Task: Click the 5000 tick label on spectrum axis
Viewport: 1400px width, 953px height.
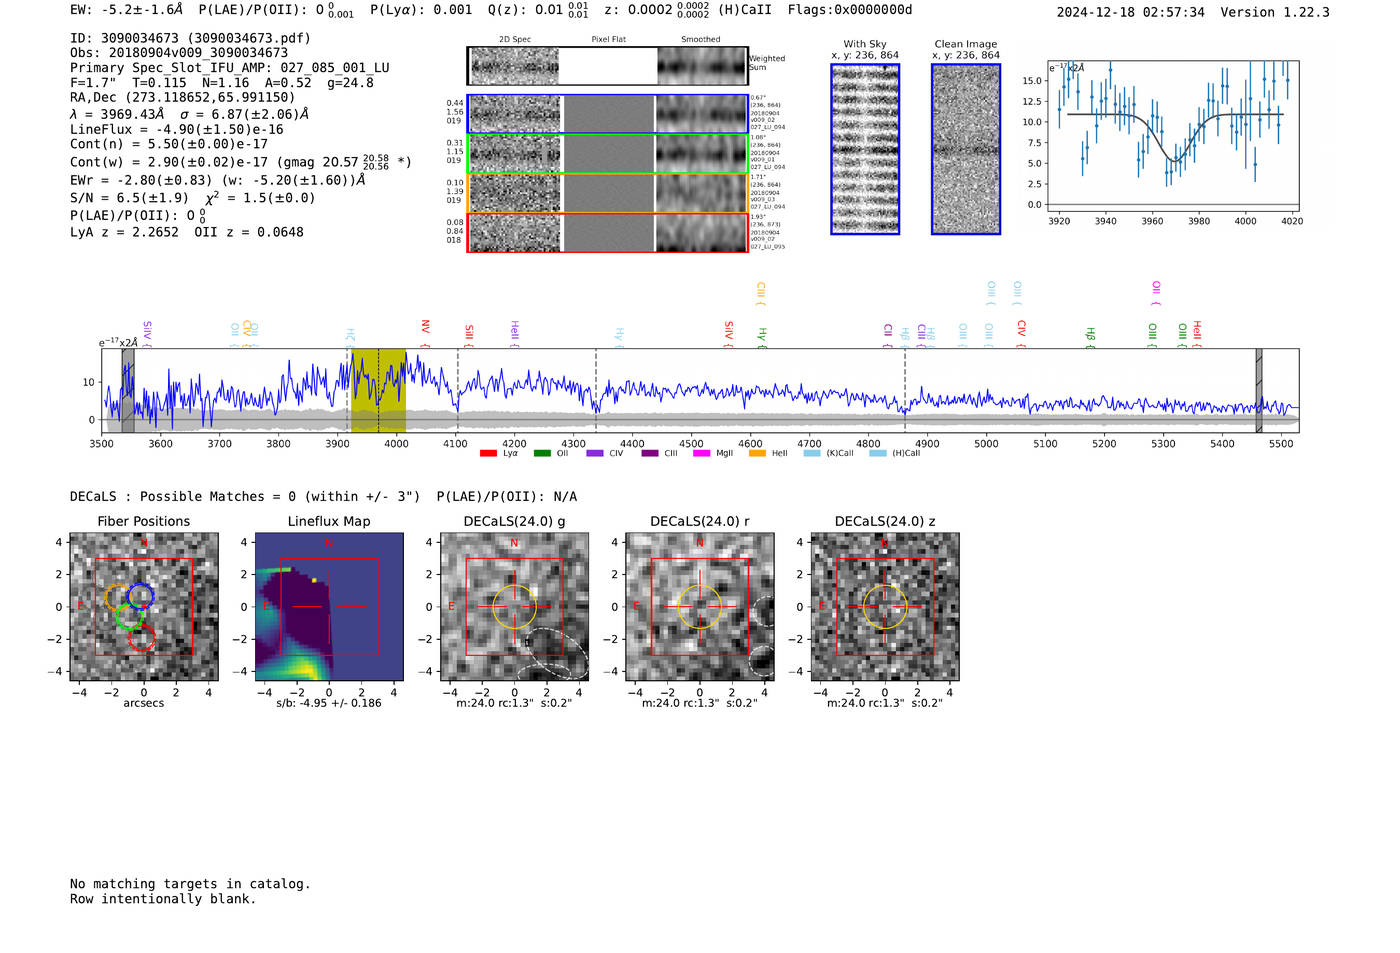Action: [x=986, y=443]
